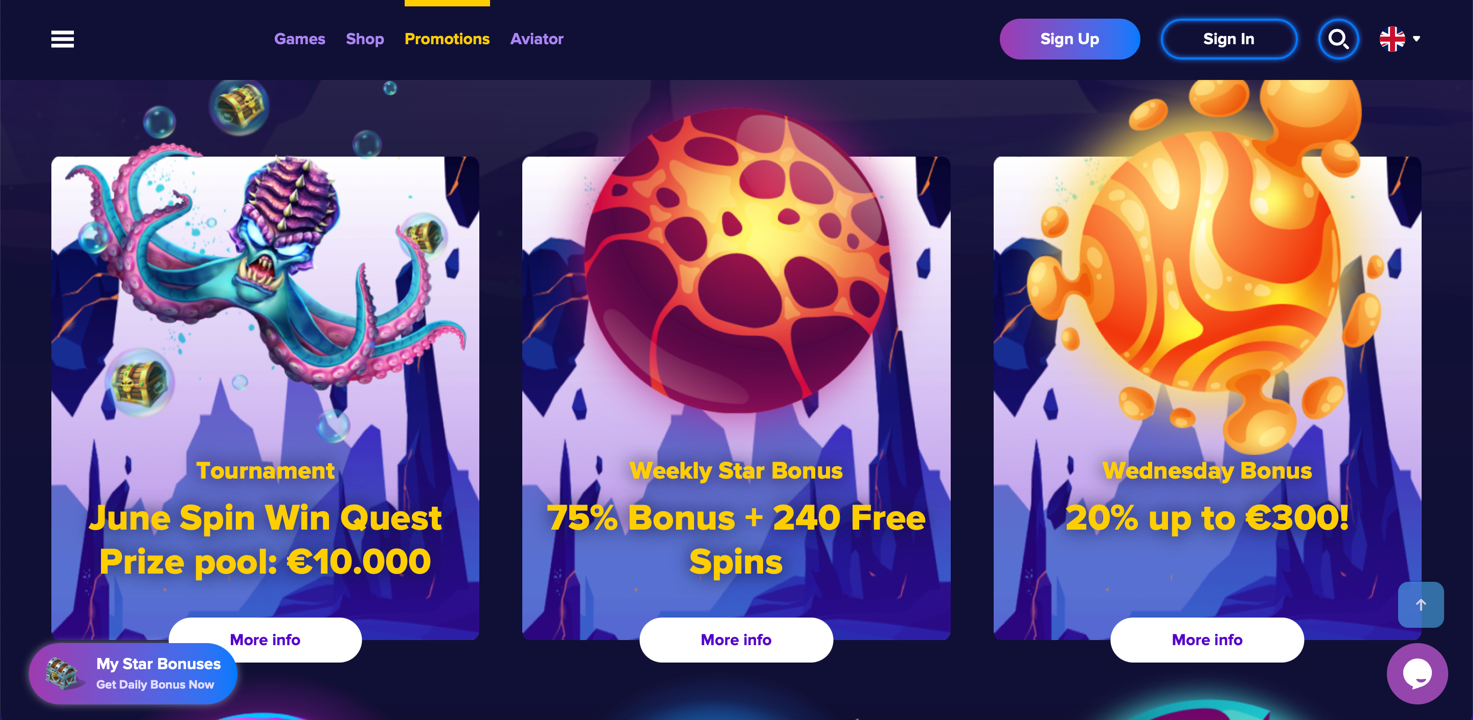1473x720 pixels.
Task: Click the Sign Up button
Action: [1070, 39]
